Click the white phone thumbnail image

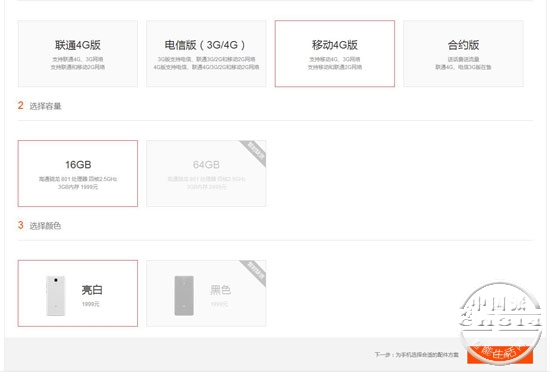pos(56,296)
